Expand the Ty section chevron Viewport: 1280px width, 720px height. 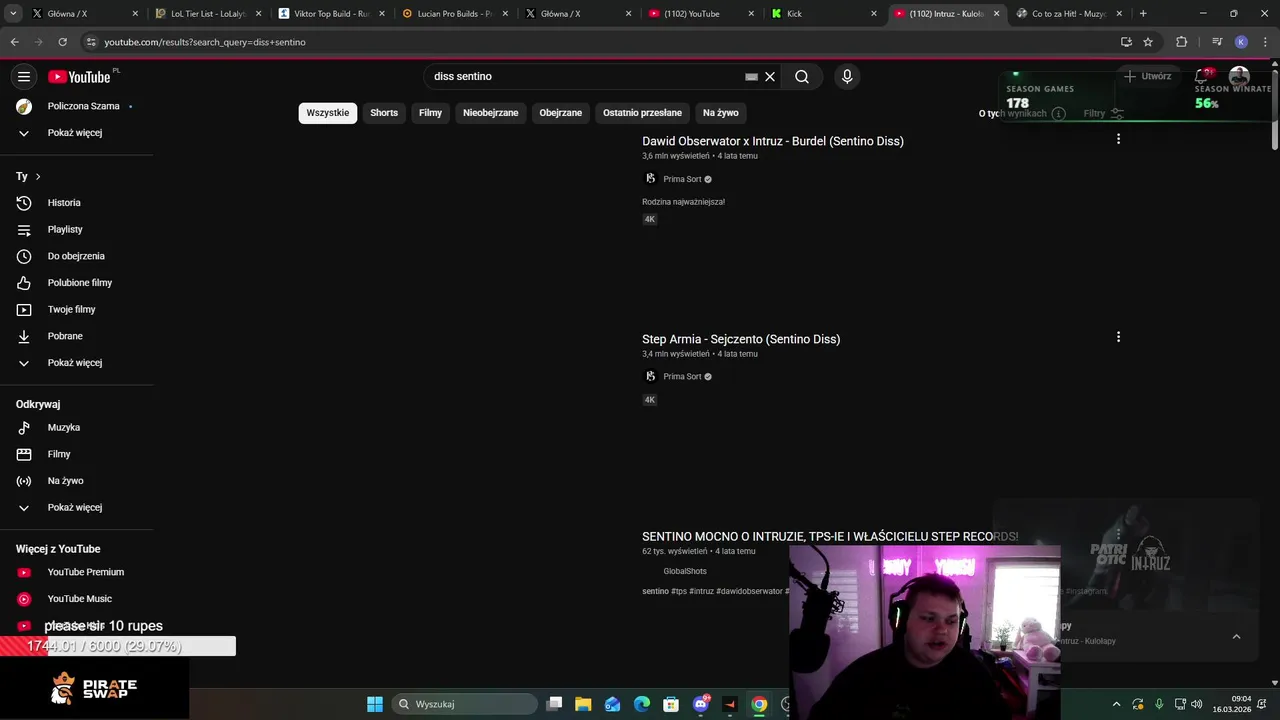38,177
